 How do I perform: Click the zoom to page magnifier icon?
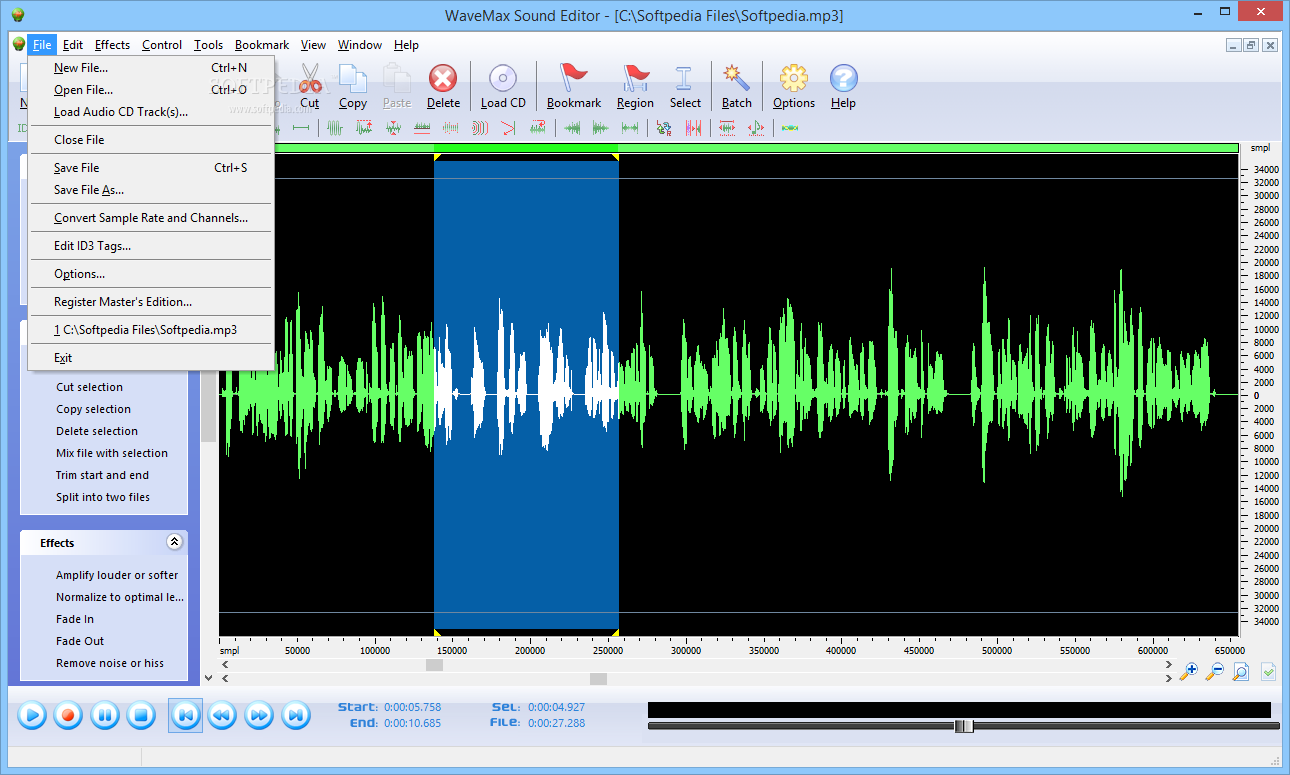pyautogui.click(x=1240, y=672)
